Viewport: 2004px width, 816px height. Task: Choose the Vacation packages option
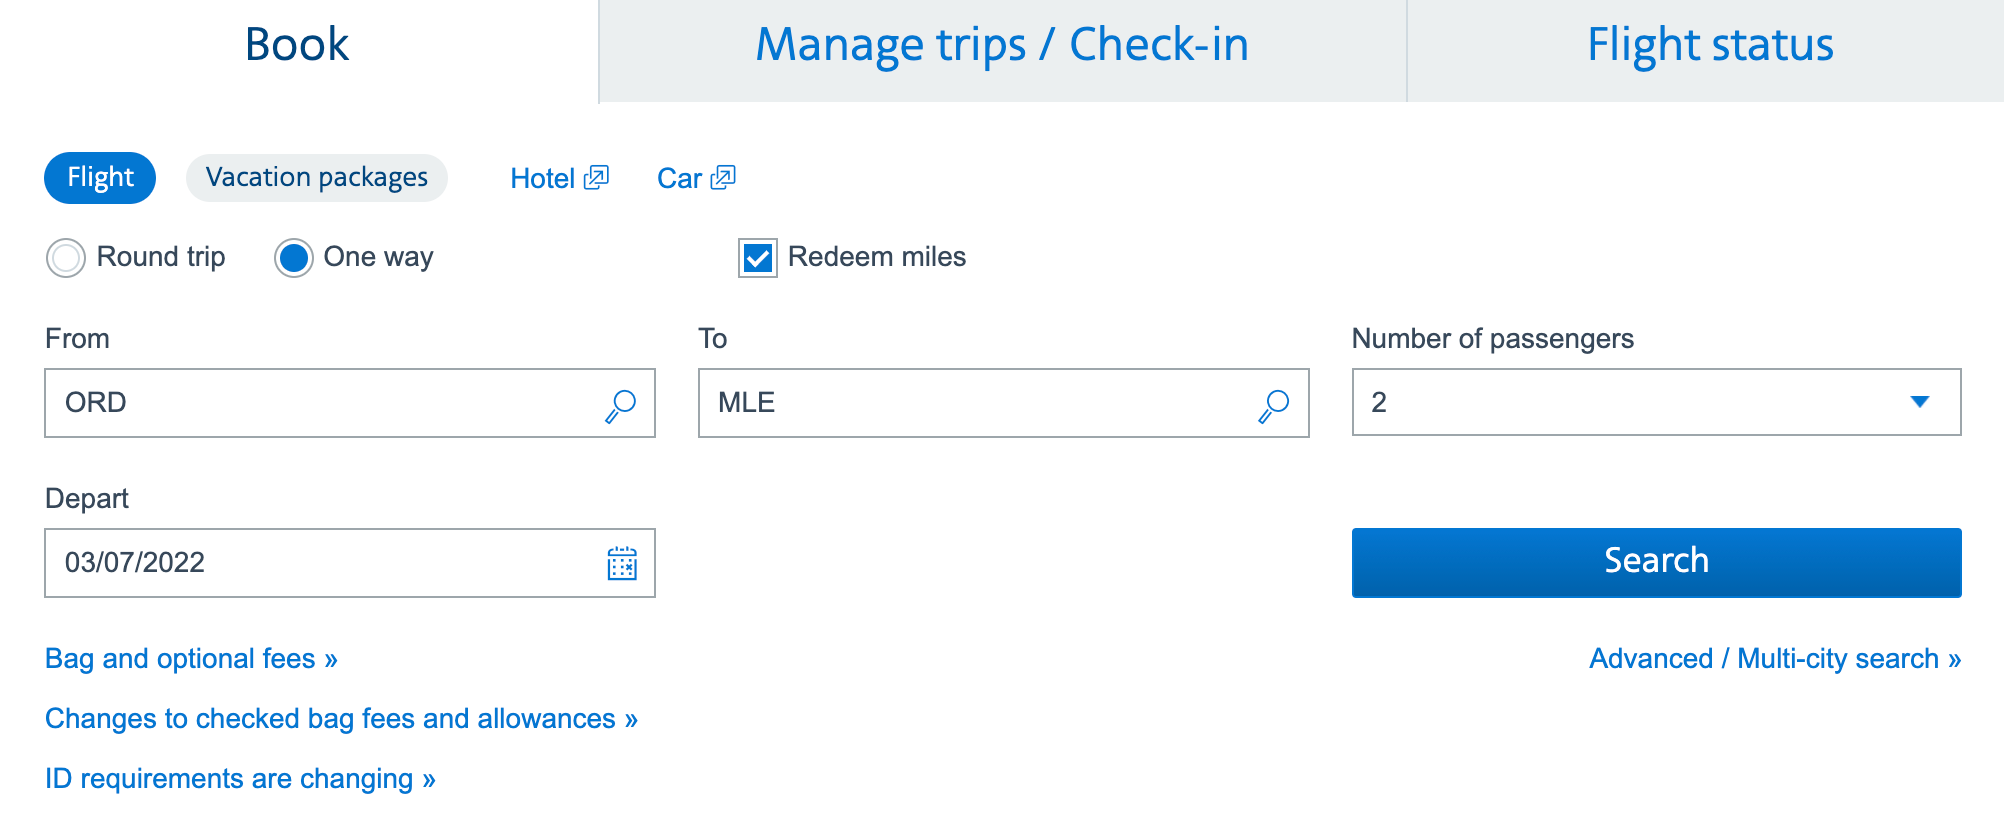(317, 178)
